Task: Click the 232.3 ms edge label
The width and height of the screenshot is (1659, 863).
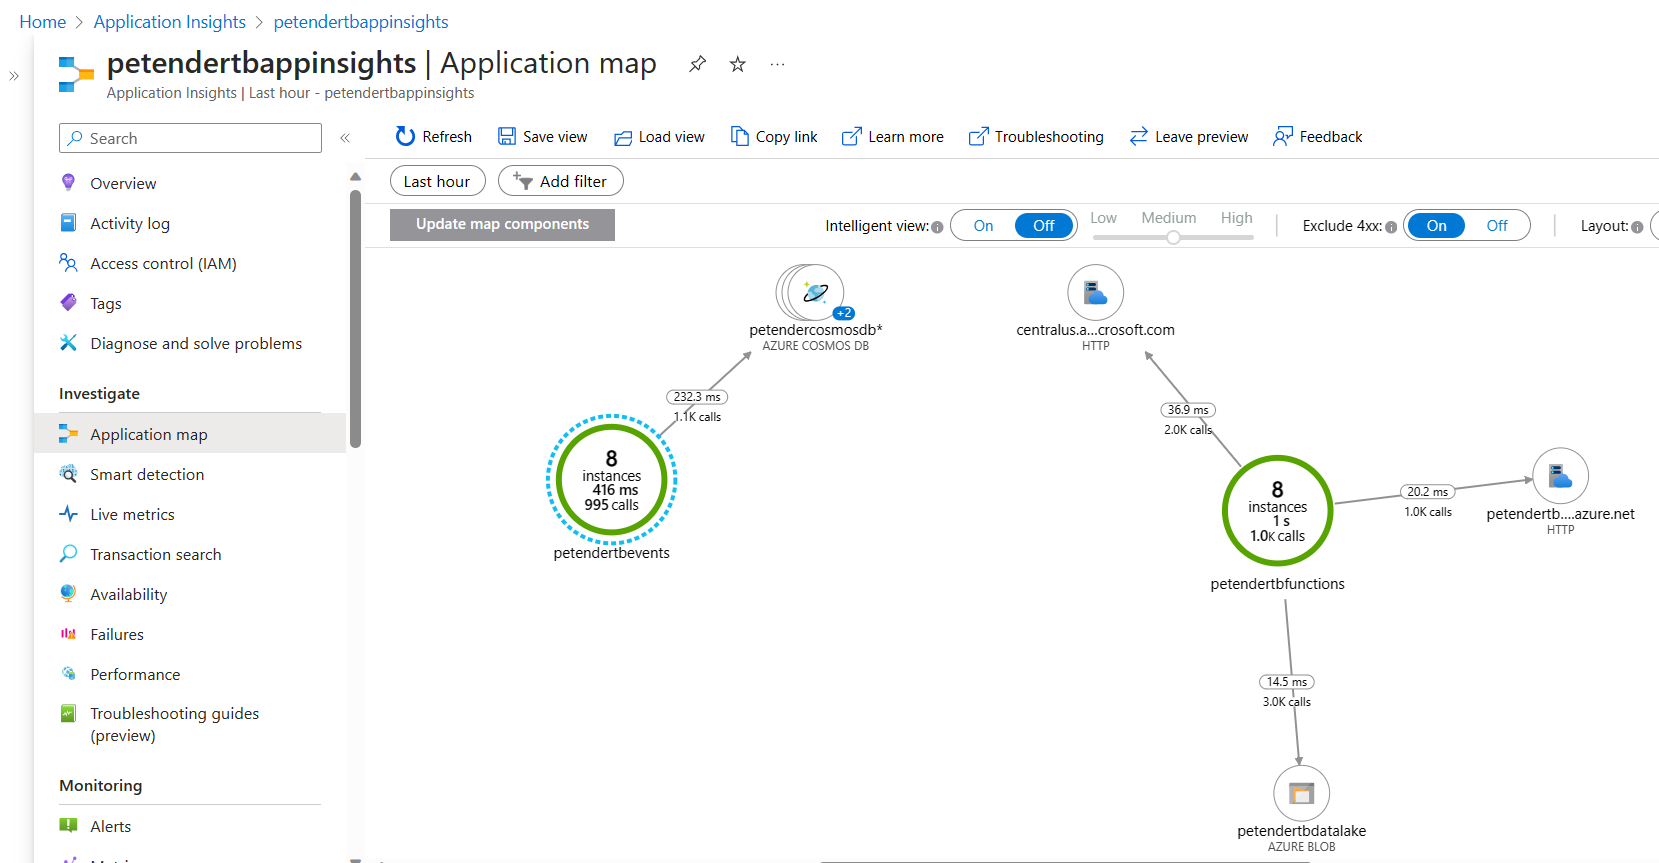Action: (x=697, y=397)
